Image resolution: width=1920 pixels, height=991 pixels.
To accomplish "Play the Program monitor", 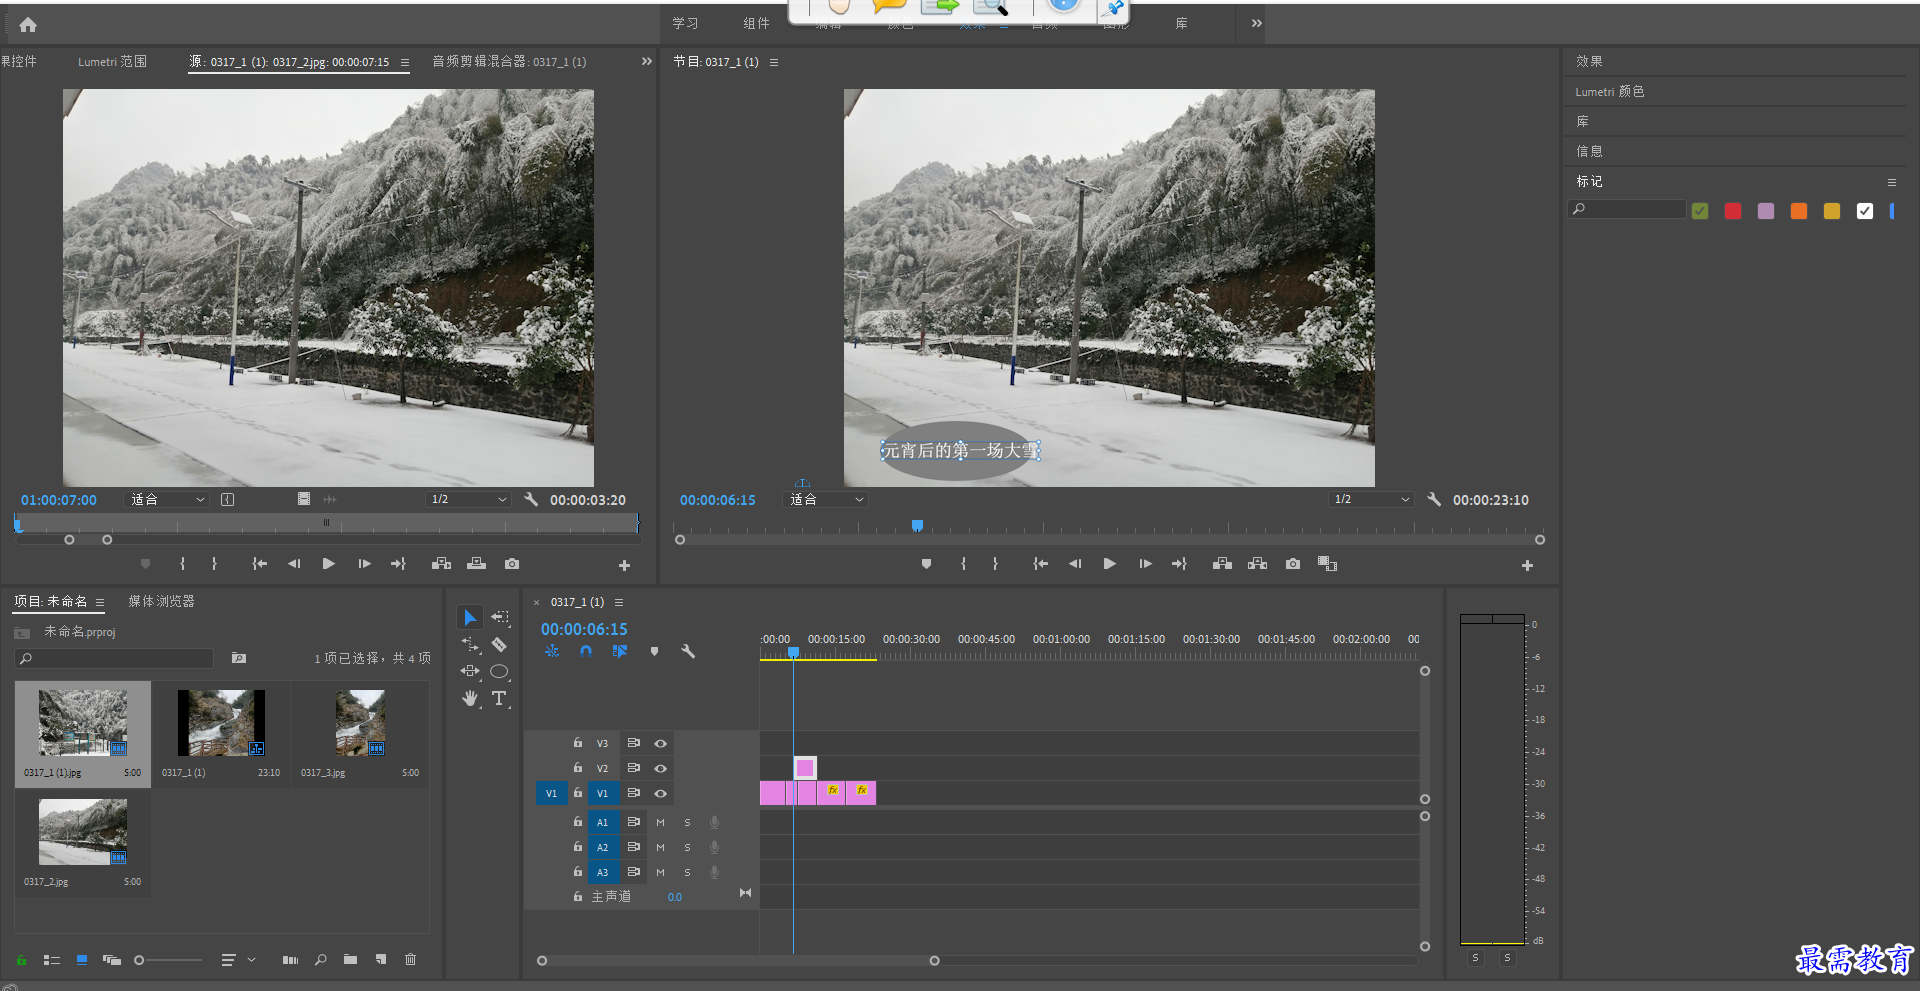I will pos(1110,564).
